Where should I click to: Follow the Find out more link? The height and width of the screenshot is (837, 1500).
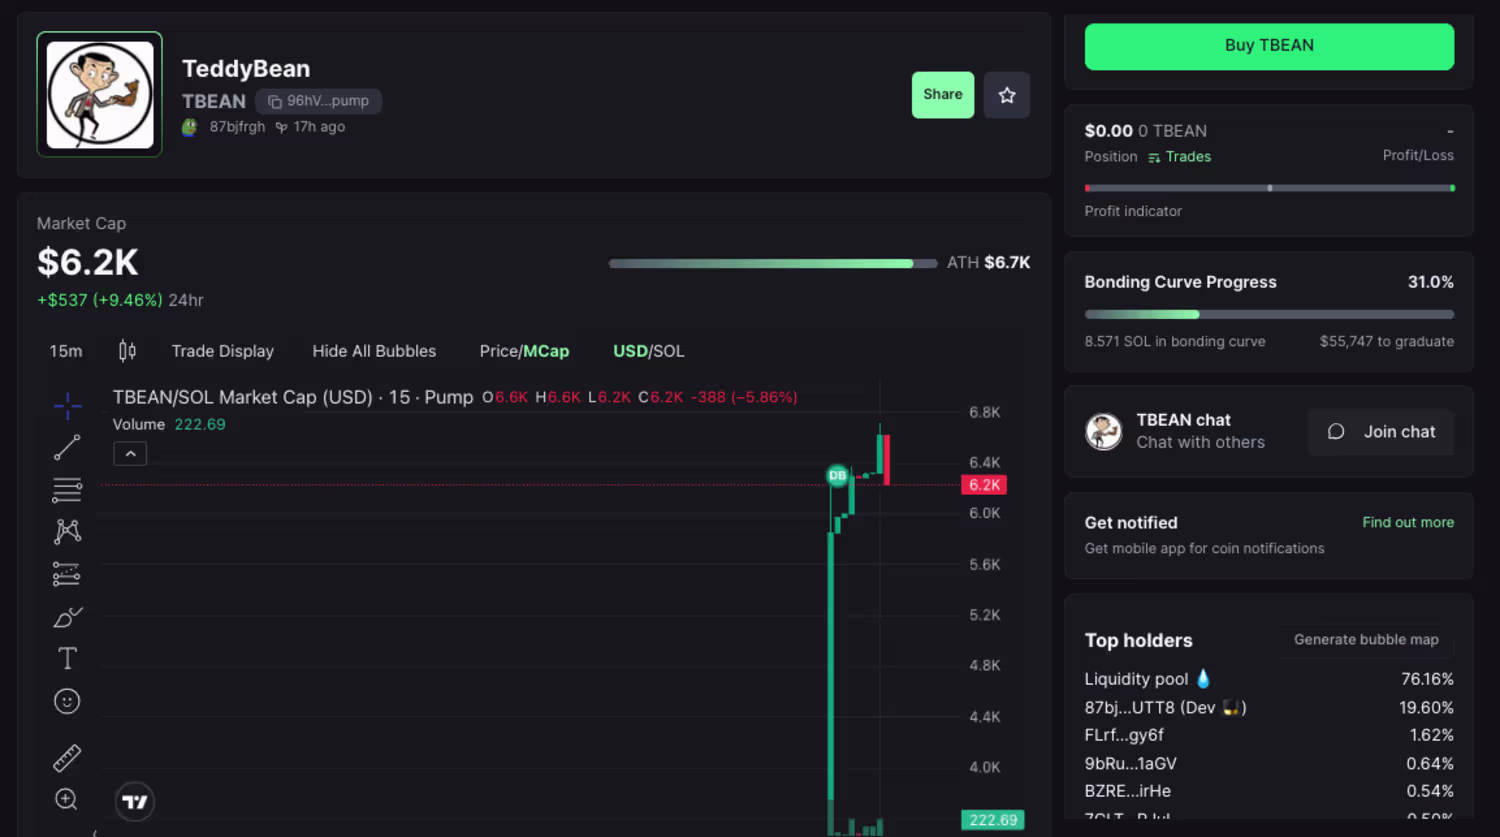(x=1408, y=523)
